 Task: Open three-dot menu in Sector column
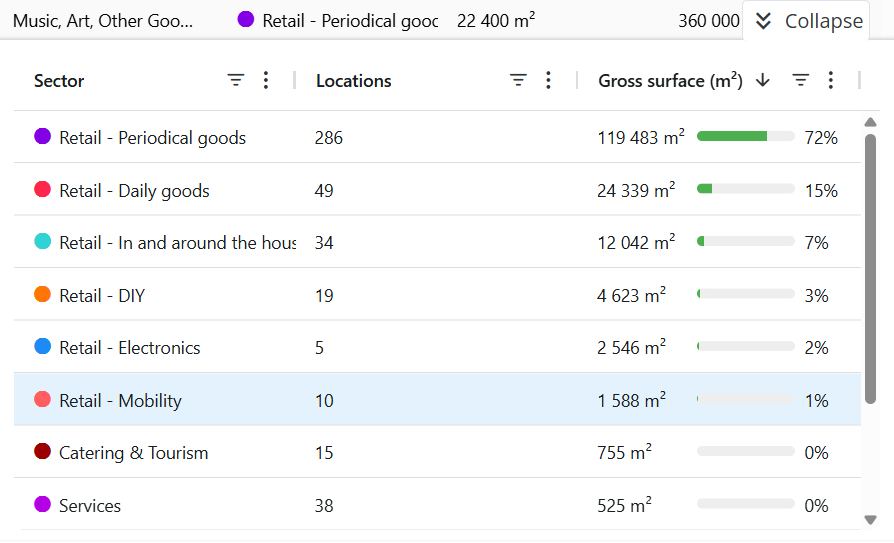(x=266, y=81)
